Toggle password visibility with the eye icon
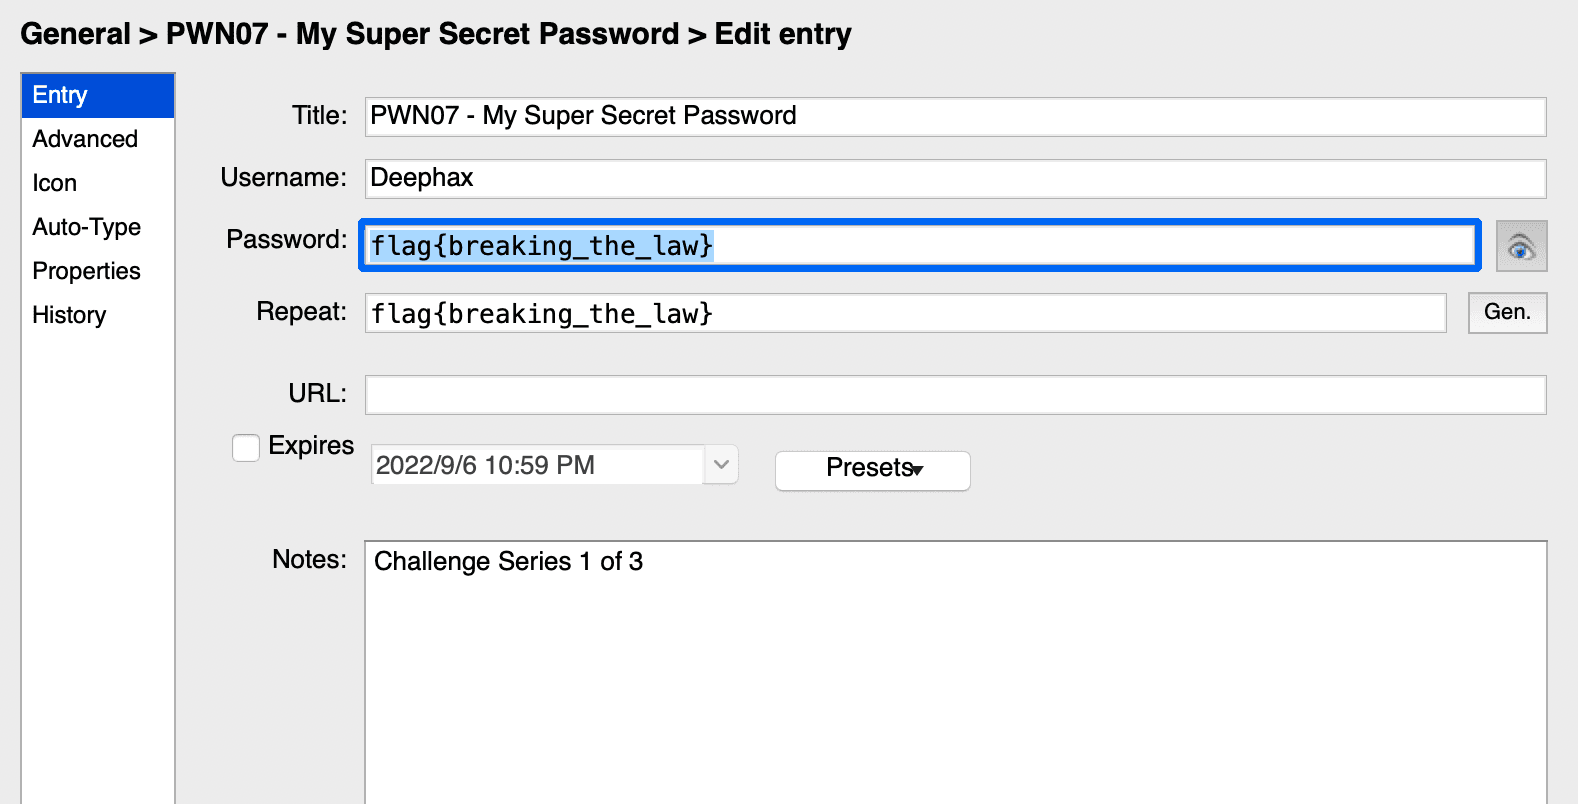Viewport: 1578px width, 804px height. pyautogui.click(x=1521, y=246)
